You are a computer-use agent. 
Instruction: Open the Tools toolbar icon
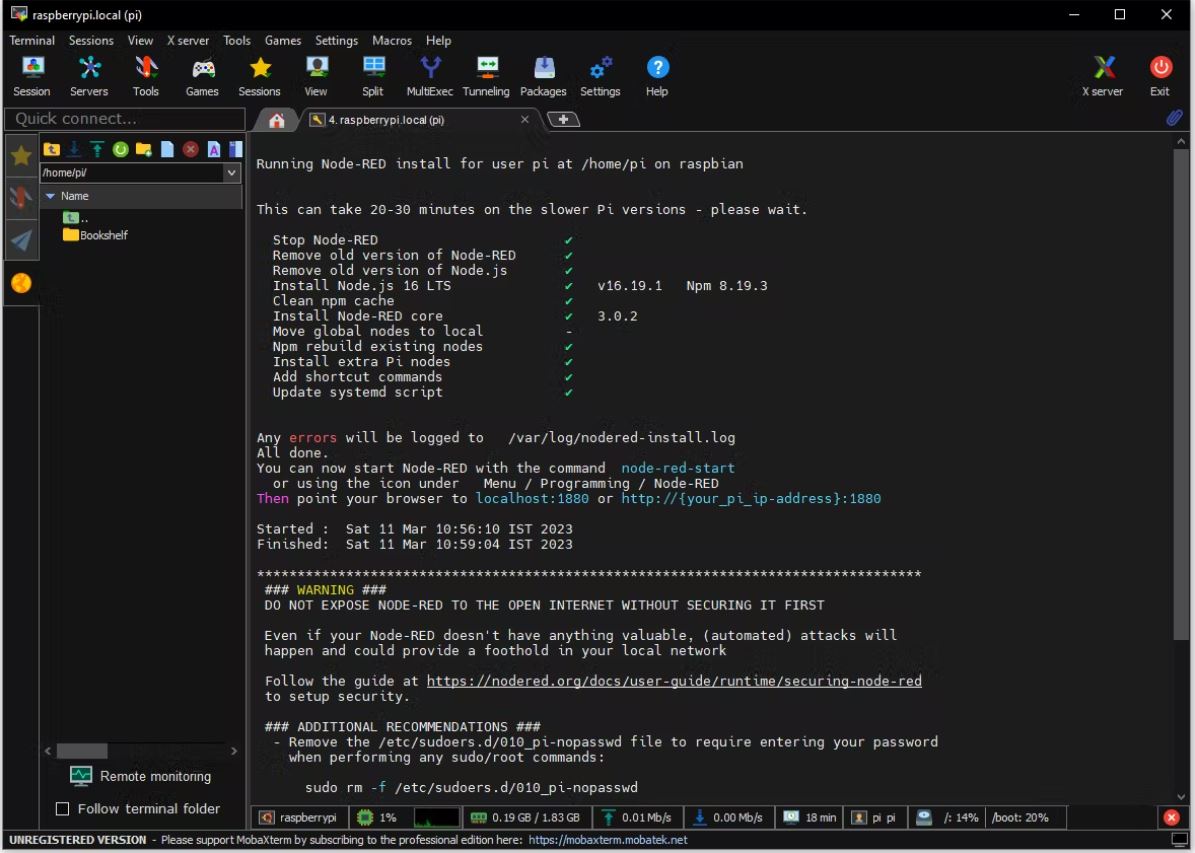146,76
